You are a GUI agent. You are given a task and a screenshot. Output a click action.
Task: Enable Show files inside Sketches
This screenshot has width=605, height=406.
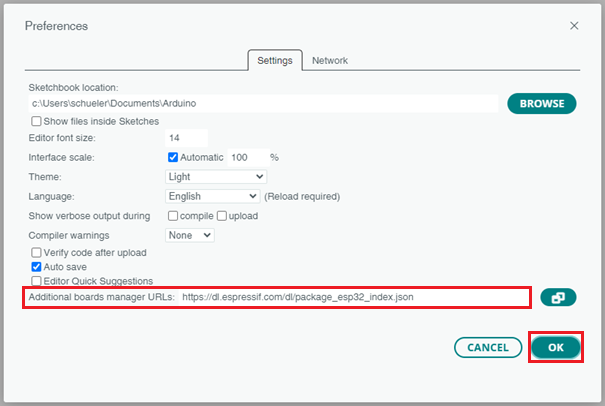click(x=37, y=121)
